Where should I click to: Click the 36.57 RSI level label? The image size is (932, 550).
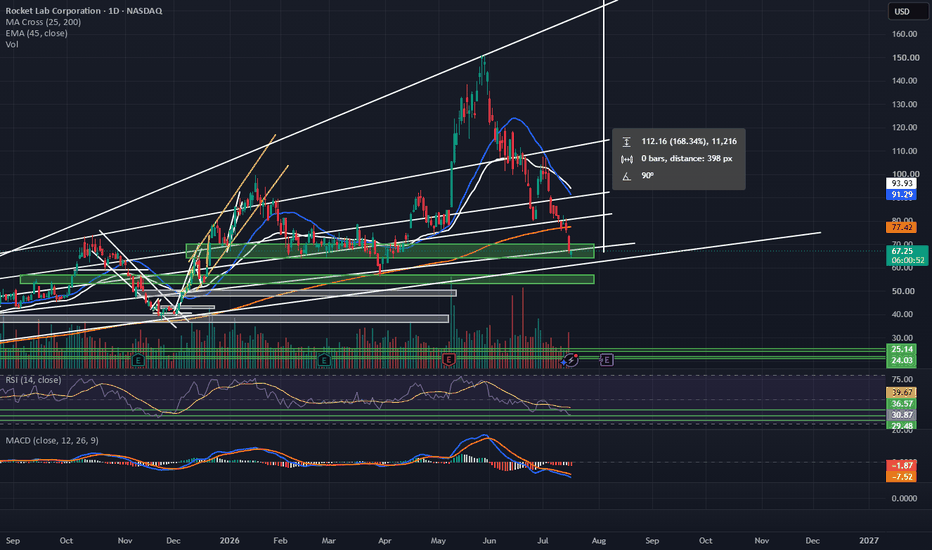pos(901,404)
